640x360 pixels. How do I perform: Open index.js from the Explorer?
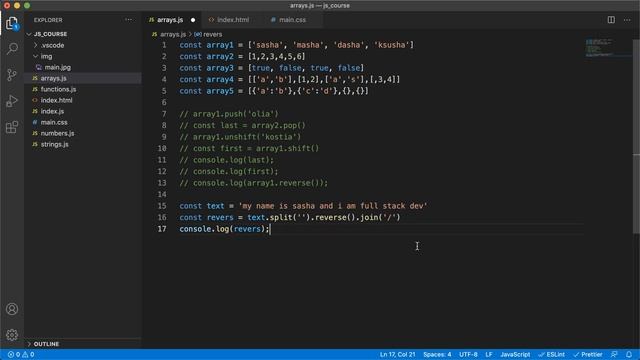[83, 111]
